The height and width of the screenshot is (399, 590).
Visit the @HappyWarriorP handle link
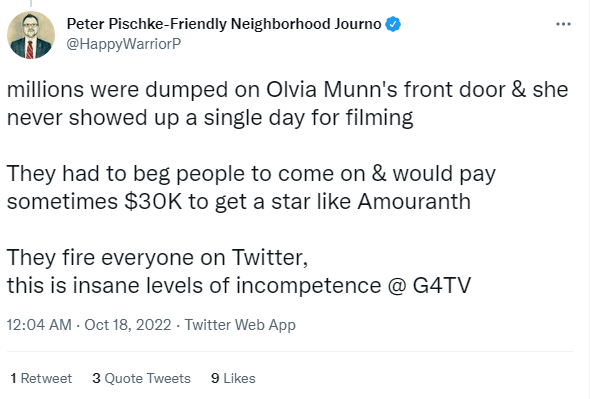tap(124, 44)
